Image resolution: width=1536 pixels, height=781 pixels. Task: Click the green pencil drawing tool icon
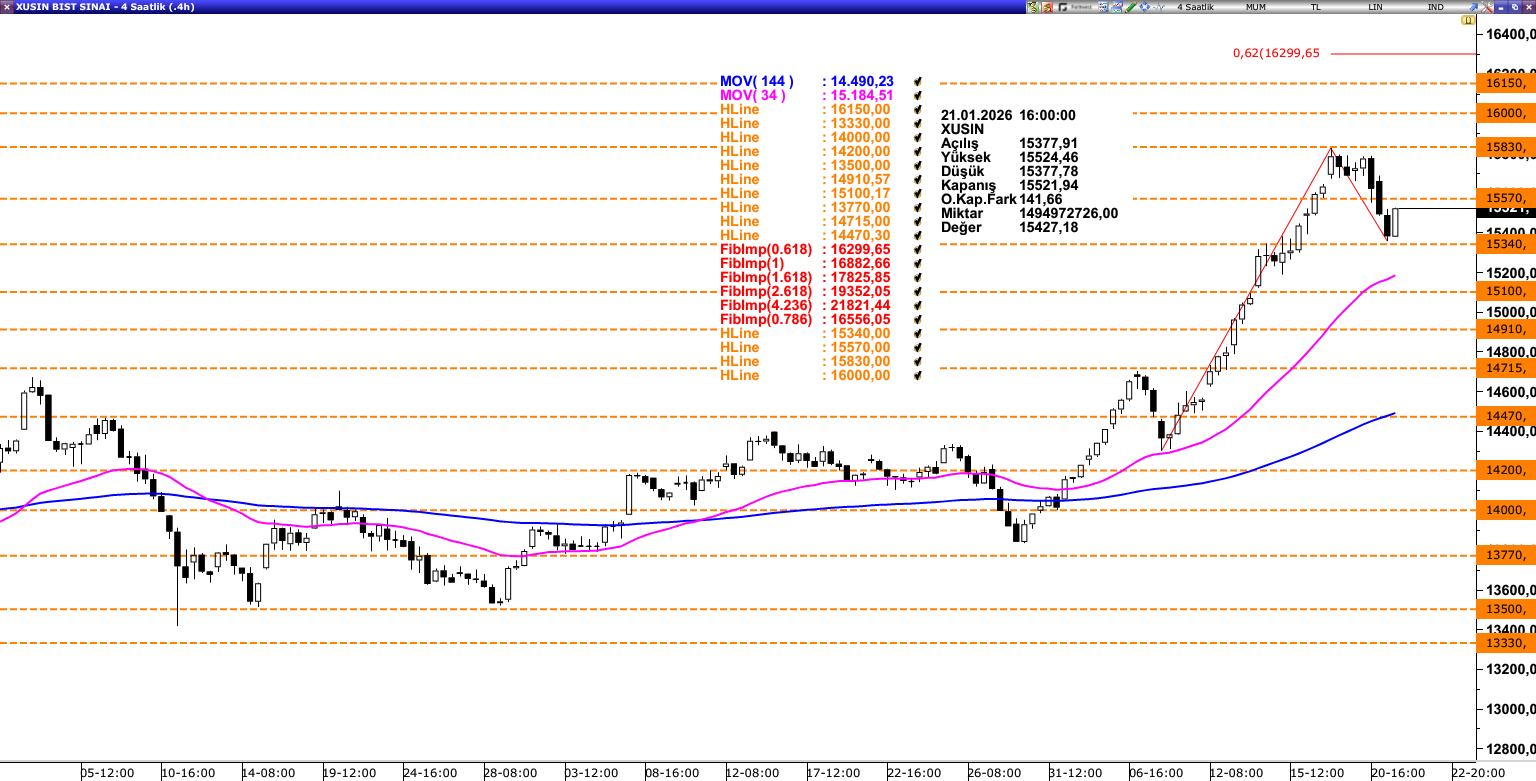1130,7
